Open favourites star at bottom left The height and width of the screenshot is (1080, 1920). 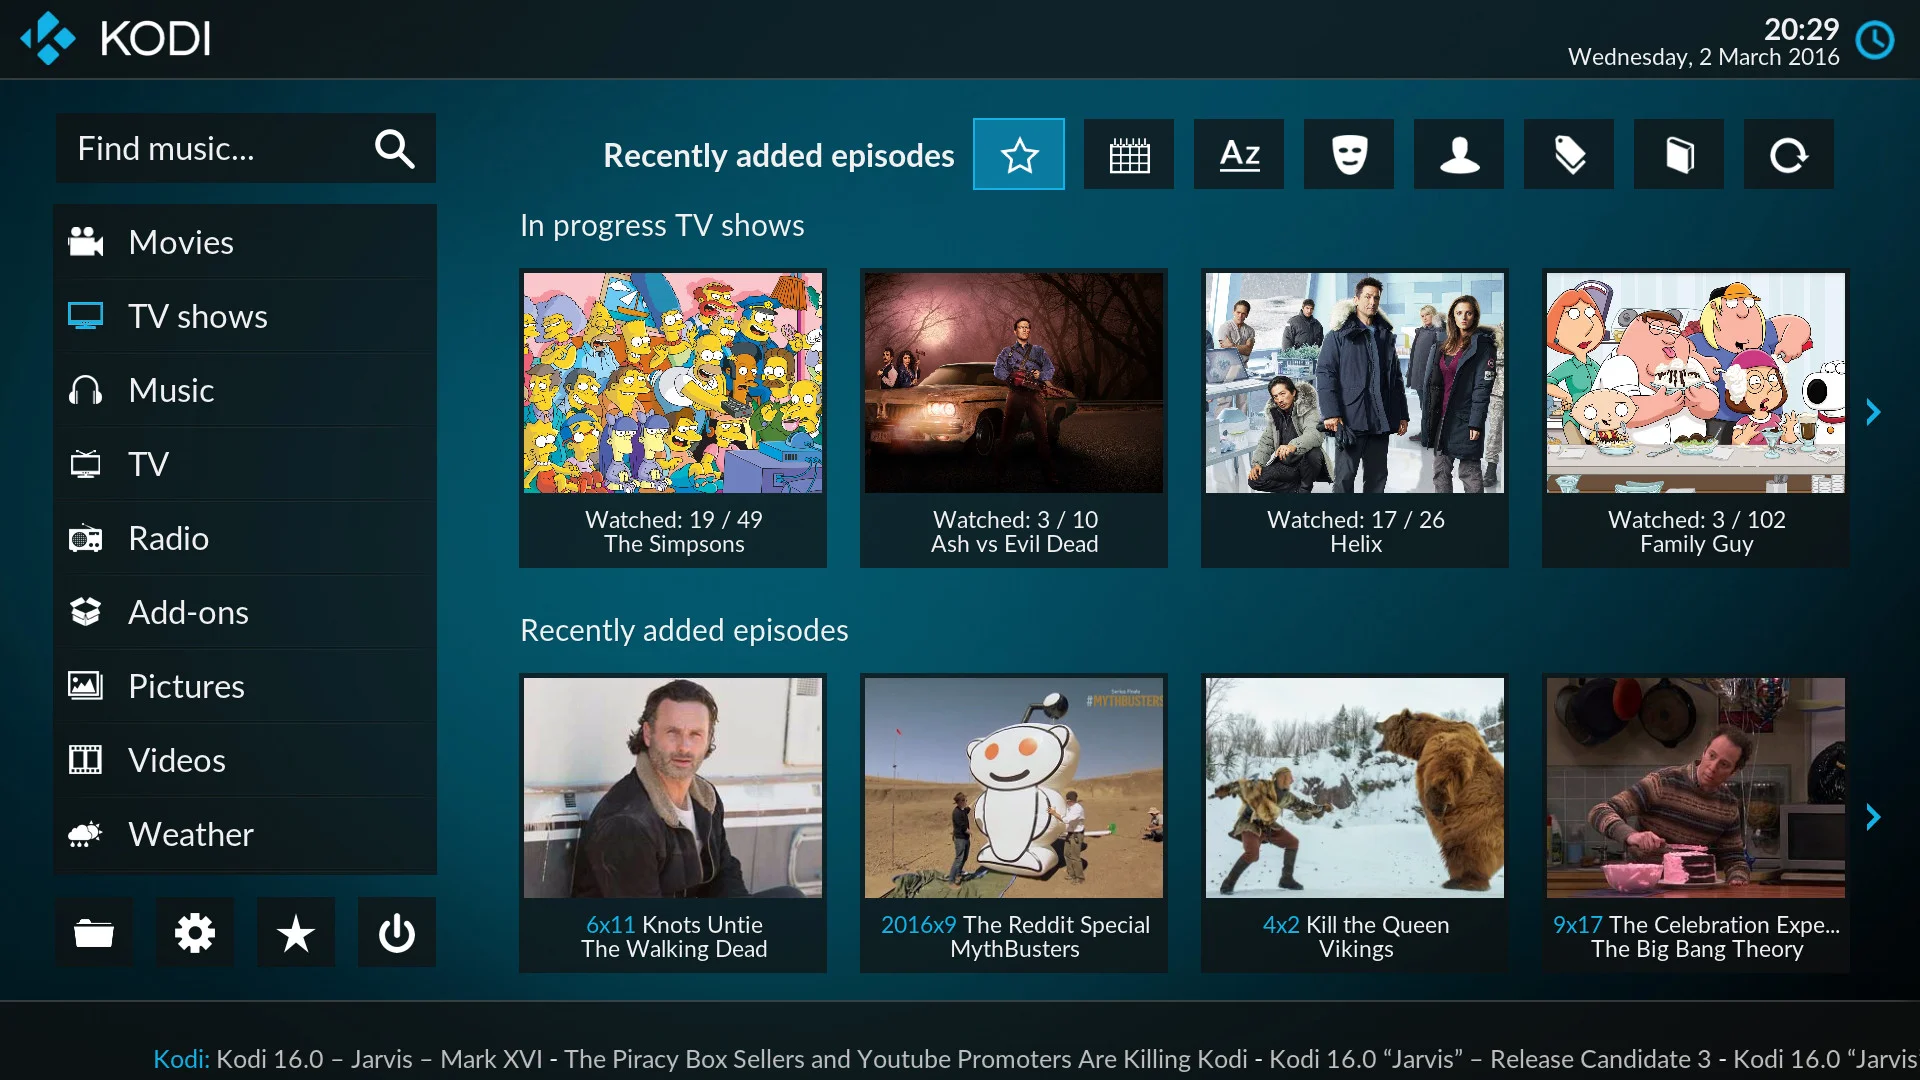295,933
